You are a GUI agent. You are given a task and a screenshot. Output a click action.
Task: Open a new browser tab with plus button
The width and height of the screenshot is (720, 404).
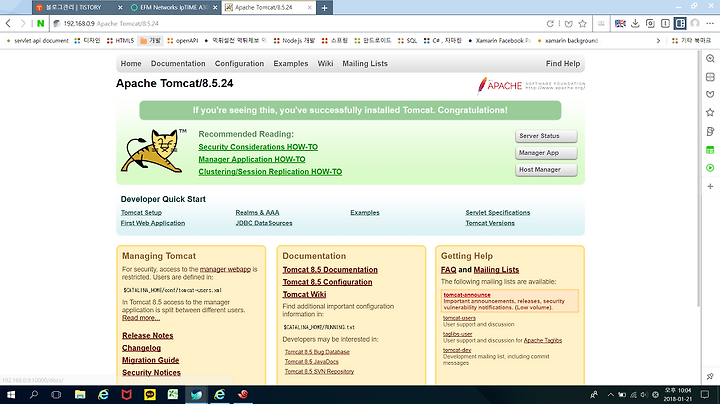tap(324, 8)
